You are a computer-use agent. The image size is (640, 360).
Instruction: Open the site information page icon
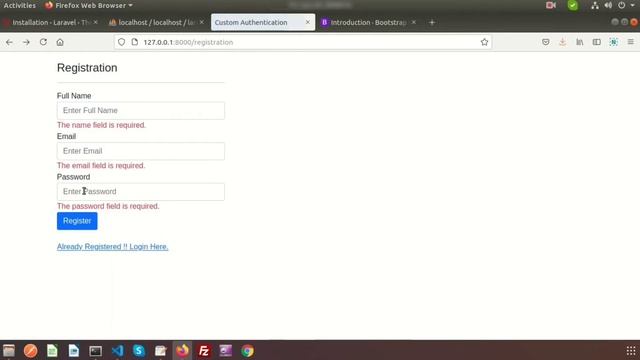(135, 42)
